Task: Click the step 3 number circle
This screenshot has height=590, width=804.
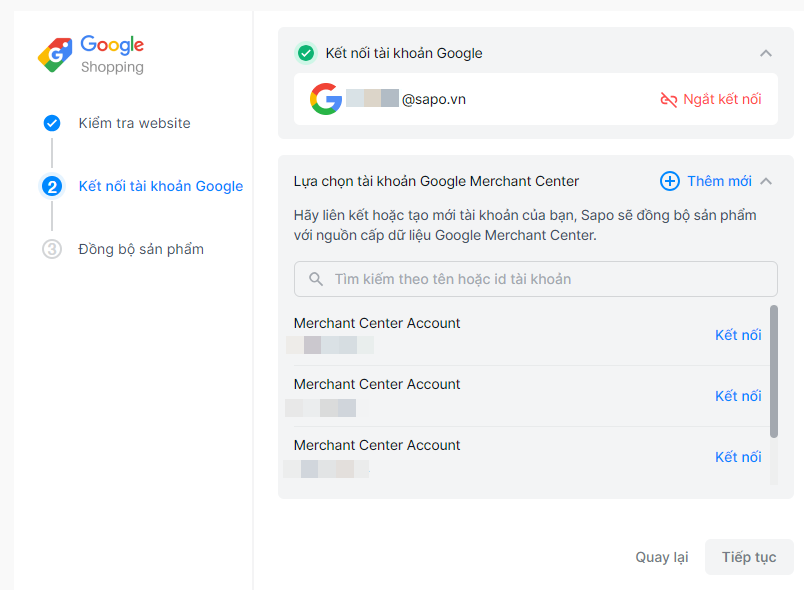Action: [x=52, y=249]
